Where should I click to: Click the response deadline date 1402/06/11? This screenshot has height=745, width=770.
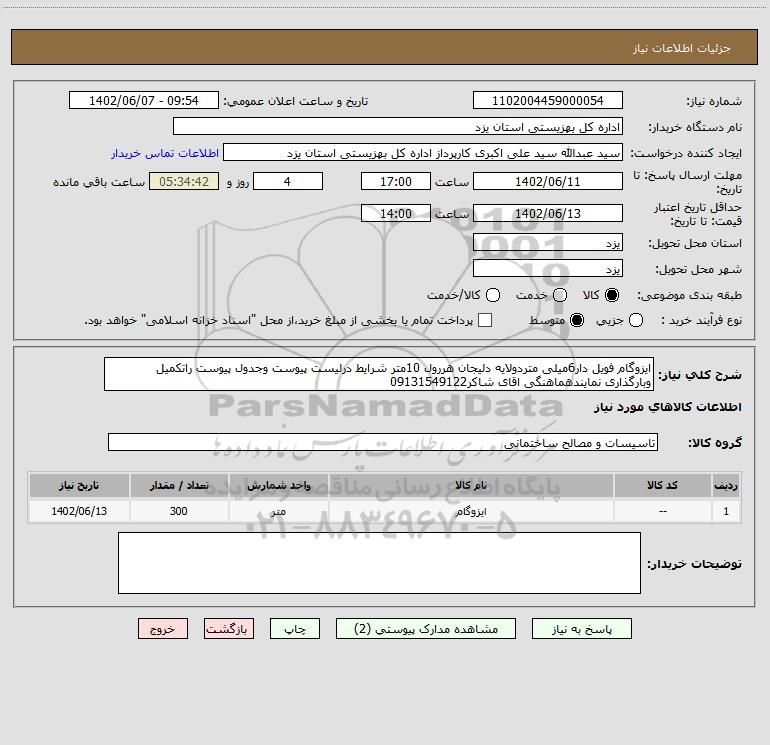pos(548,181)
